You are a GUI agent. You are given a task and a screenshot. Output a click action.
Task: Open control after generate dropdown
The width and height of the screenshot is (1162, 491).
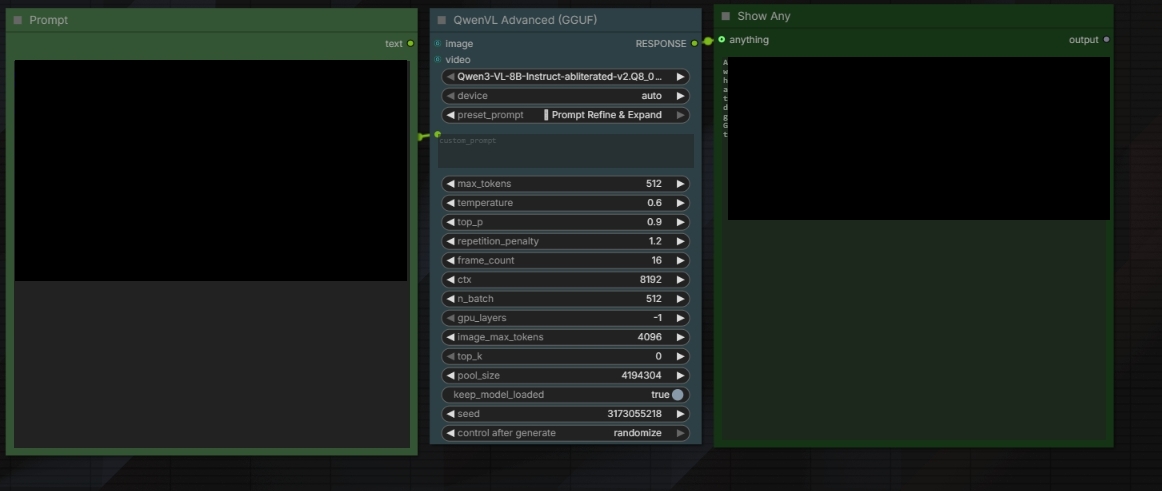565,433
